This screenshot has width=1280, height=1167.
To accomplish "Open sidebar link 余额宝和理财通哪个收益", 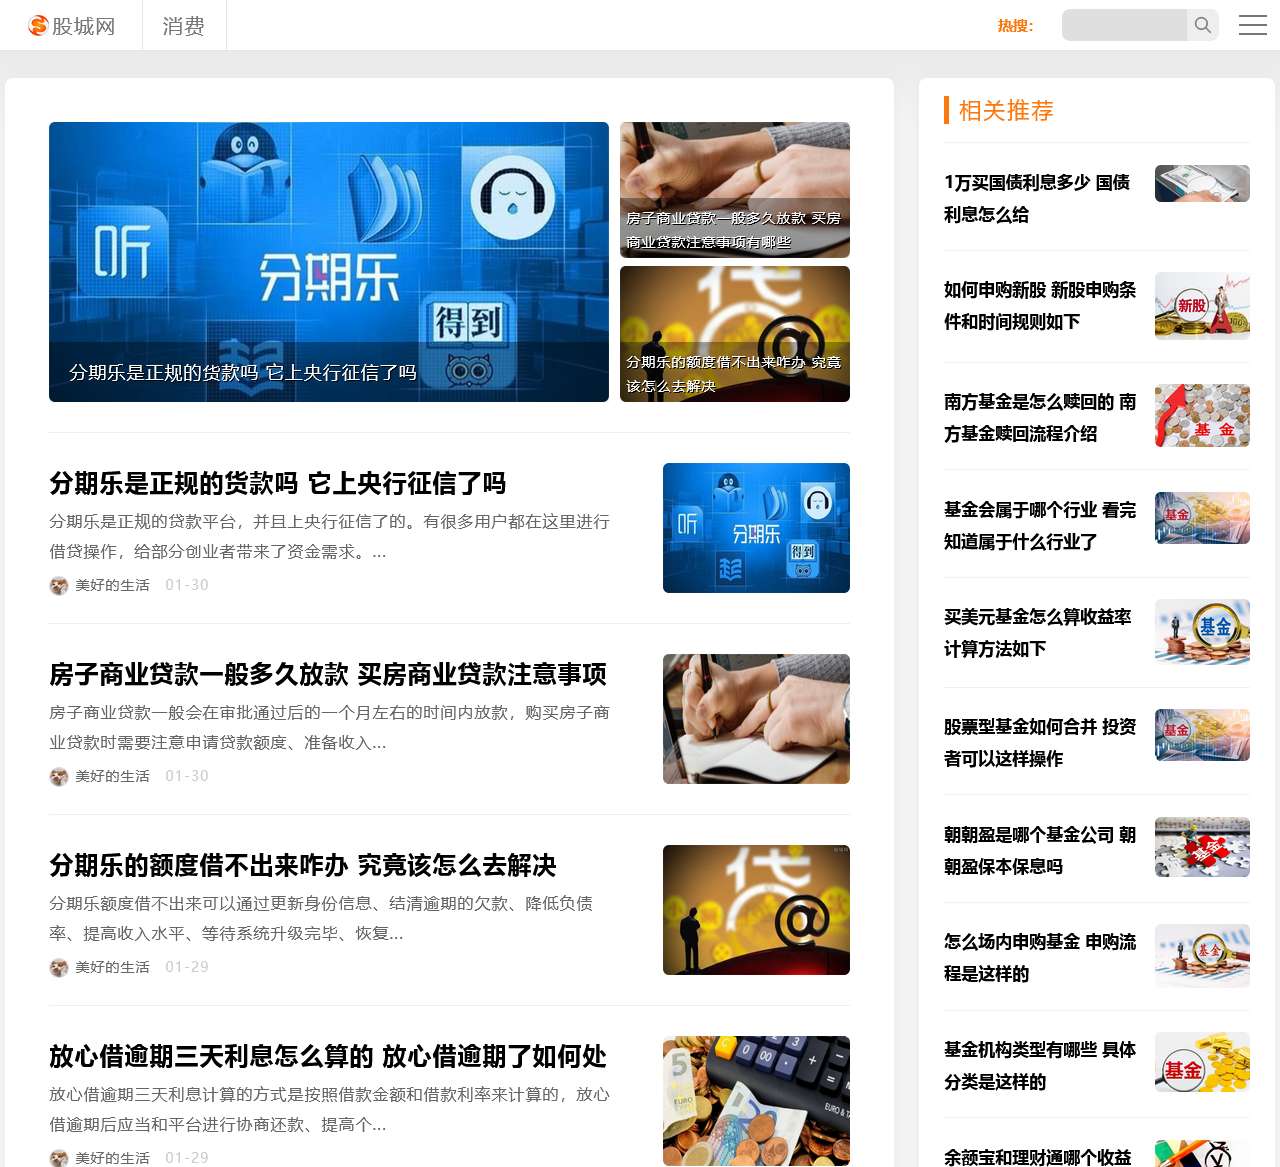I will (1038, 1157).
